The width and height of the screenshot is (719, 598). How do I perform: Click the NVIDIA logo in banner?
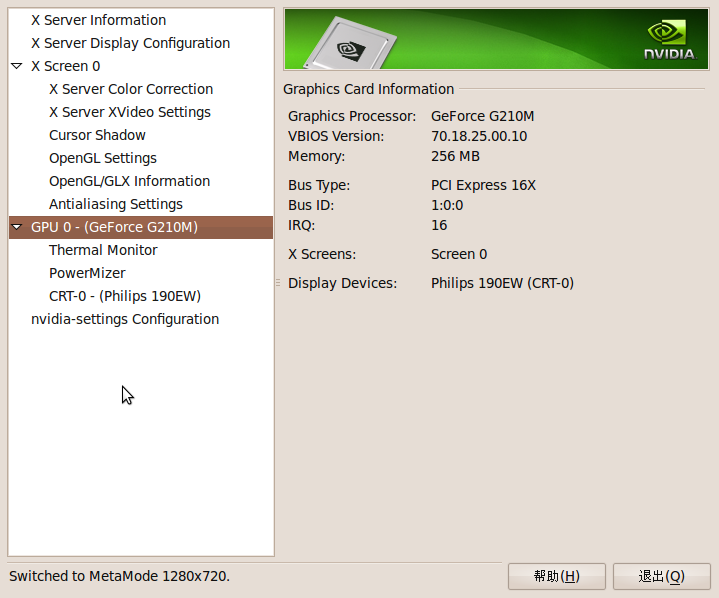(x=670, y=40)
